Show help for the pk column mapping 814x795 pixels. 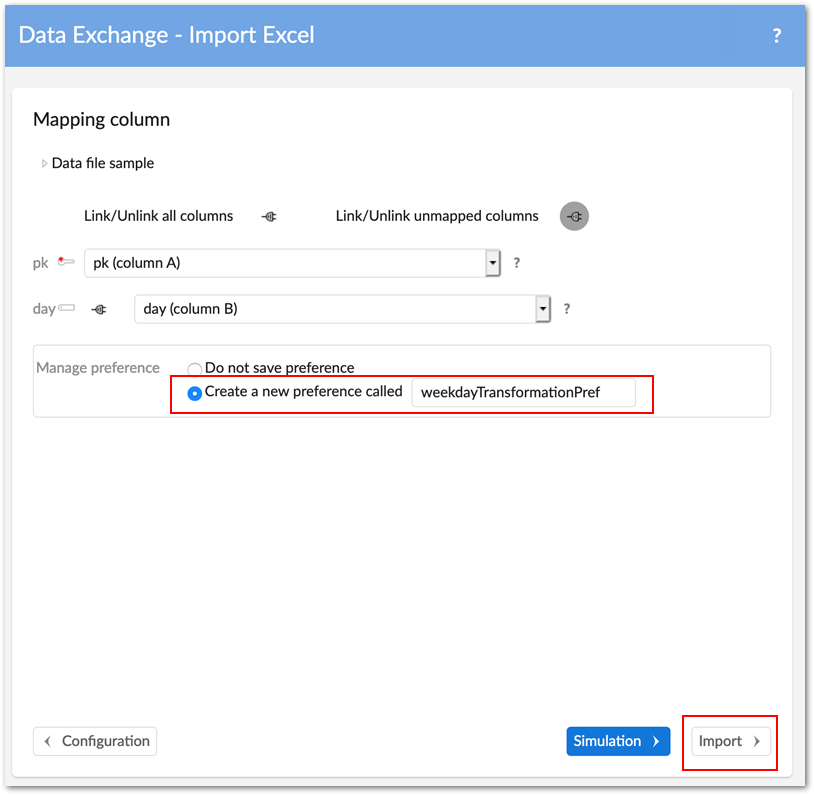(517, 263)
